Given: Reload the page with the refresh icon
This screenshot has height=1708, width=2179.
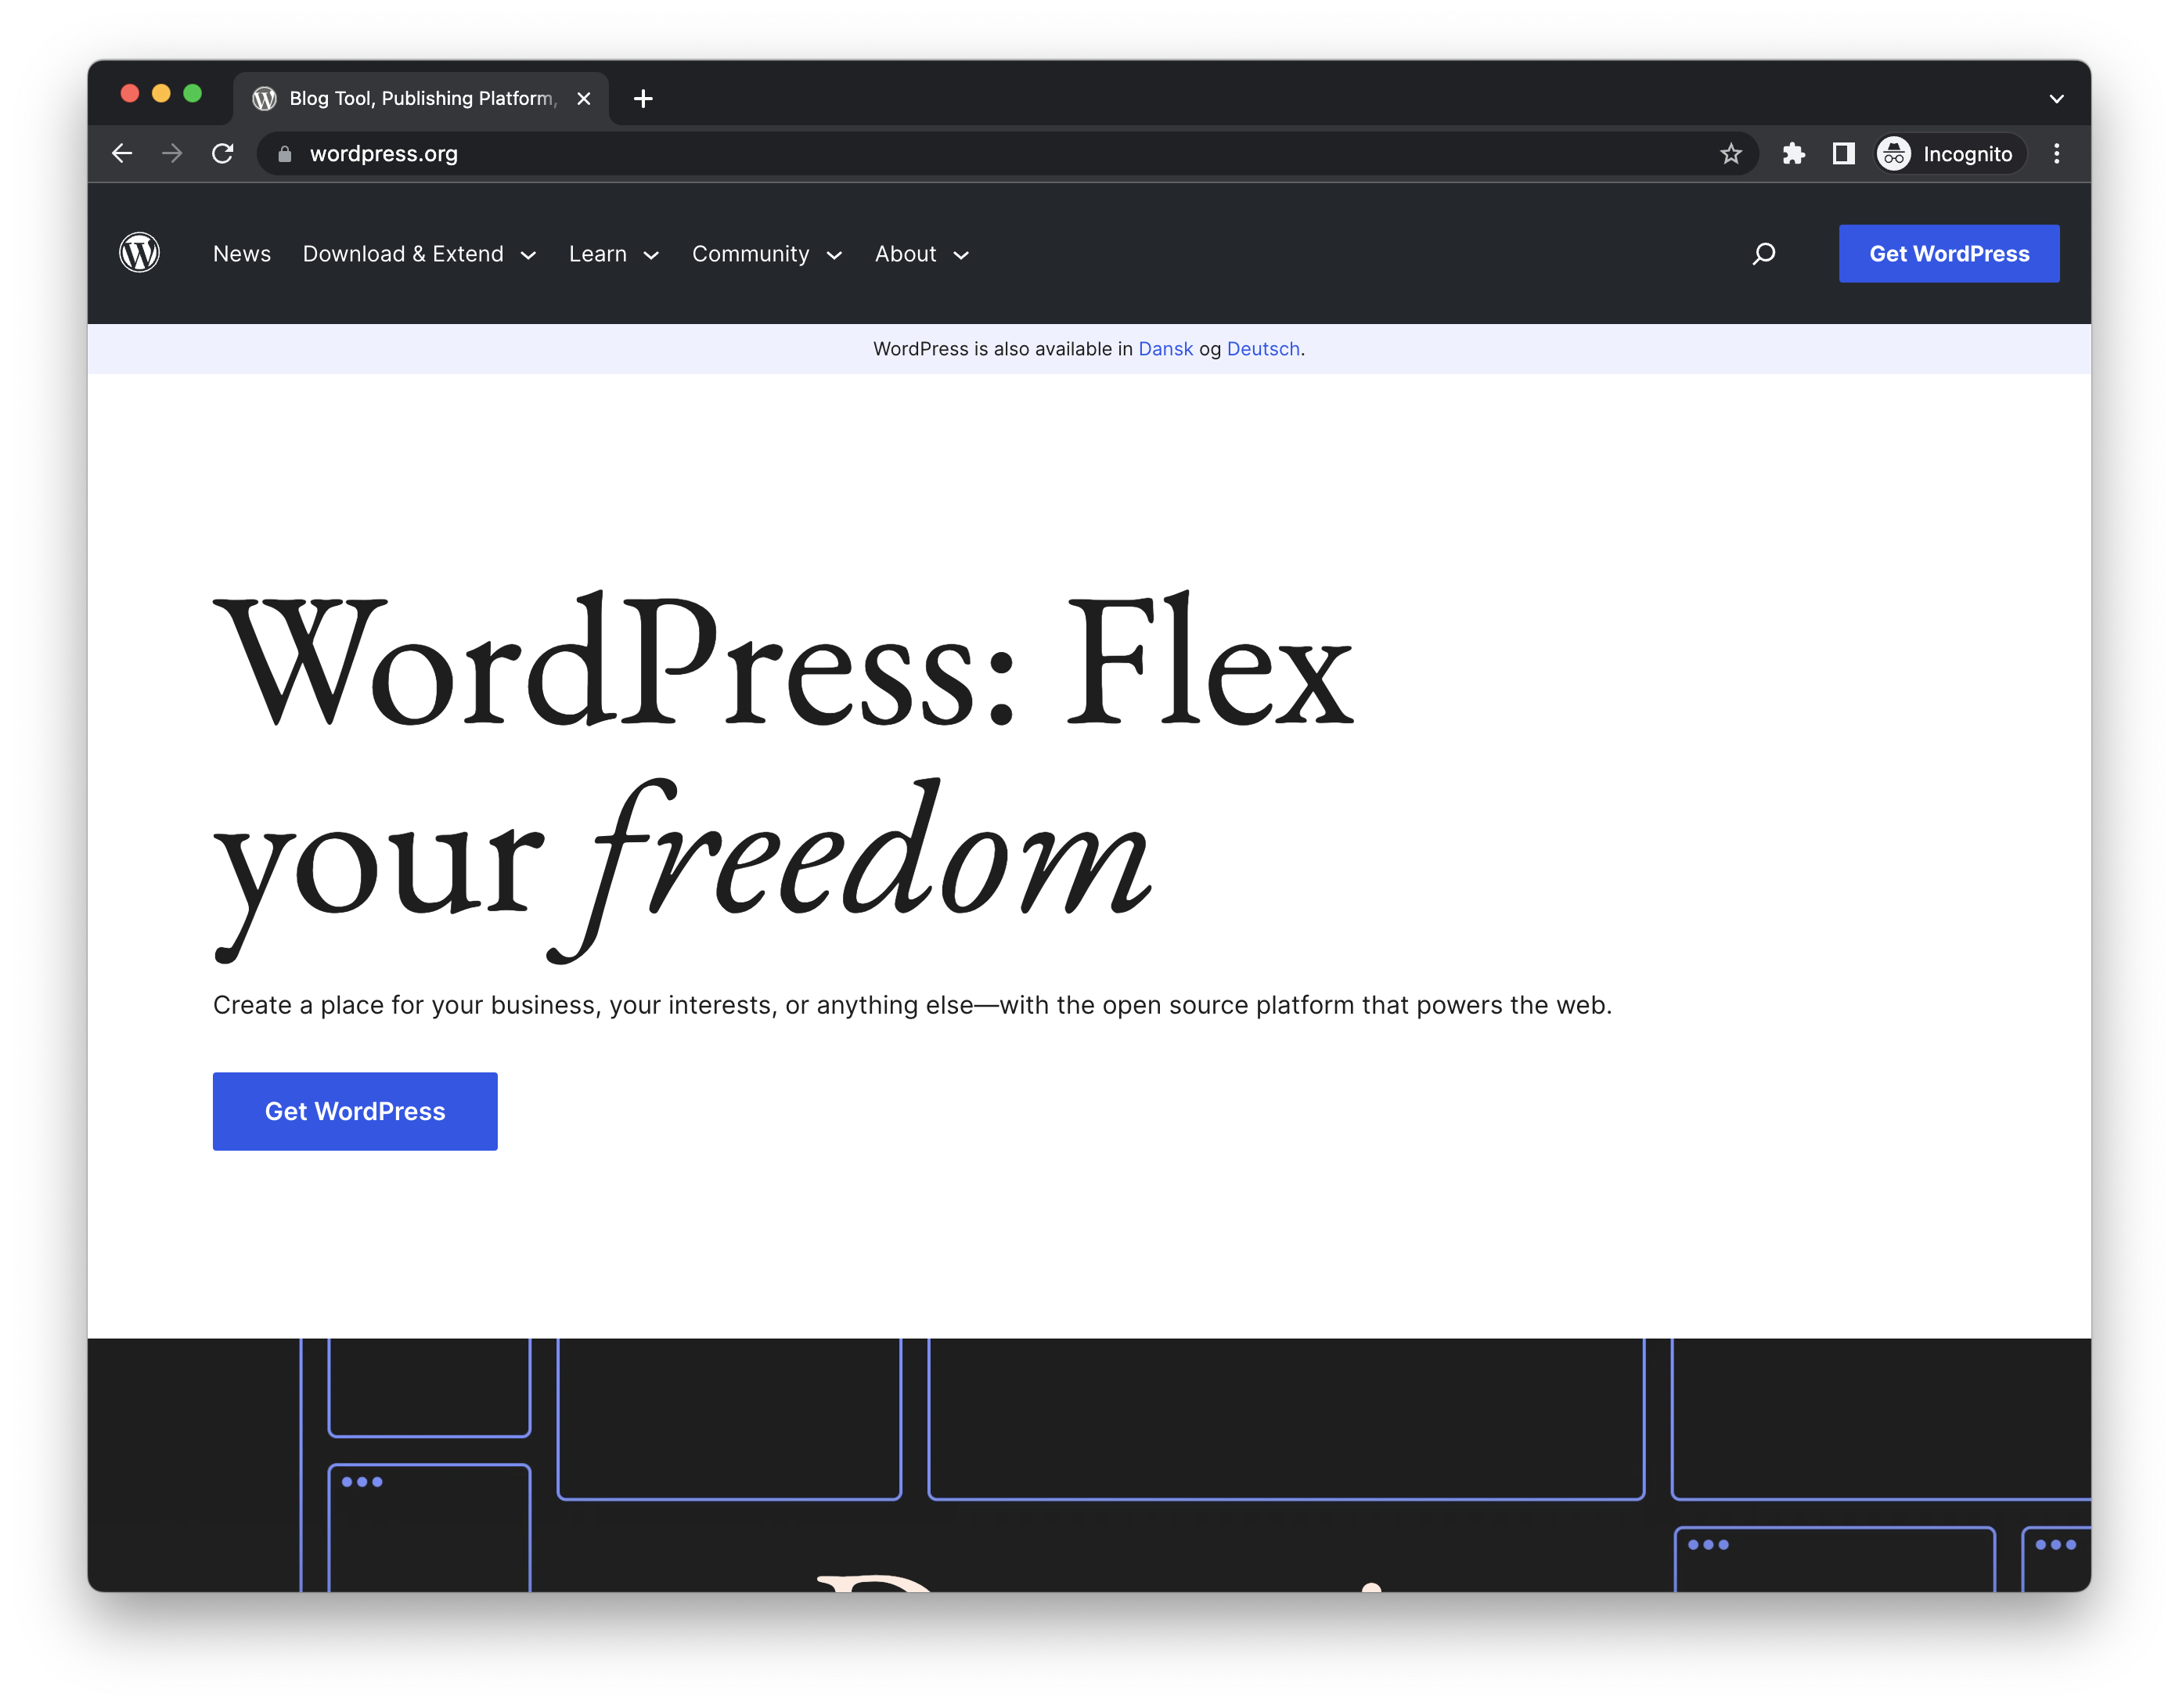Looking at the screenshot, I should pyautogui.click(x=222, y=153).
